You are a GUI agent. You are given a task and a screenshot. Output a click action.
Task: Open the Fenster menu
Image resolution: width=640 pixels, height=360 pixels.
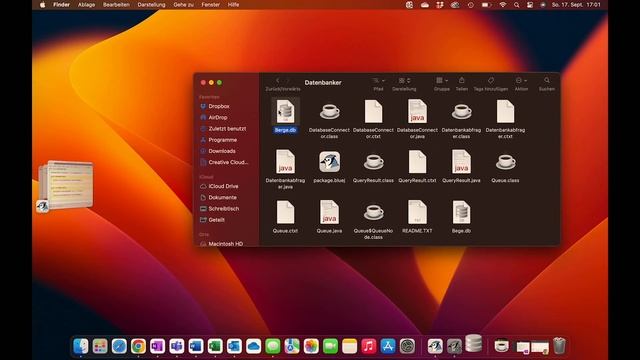(x=211, y=5)
